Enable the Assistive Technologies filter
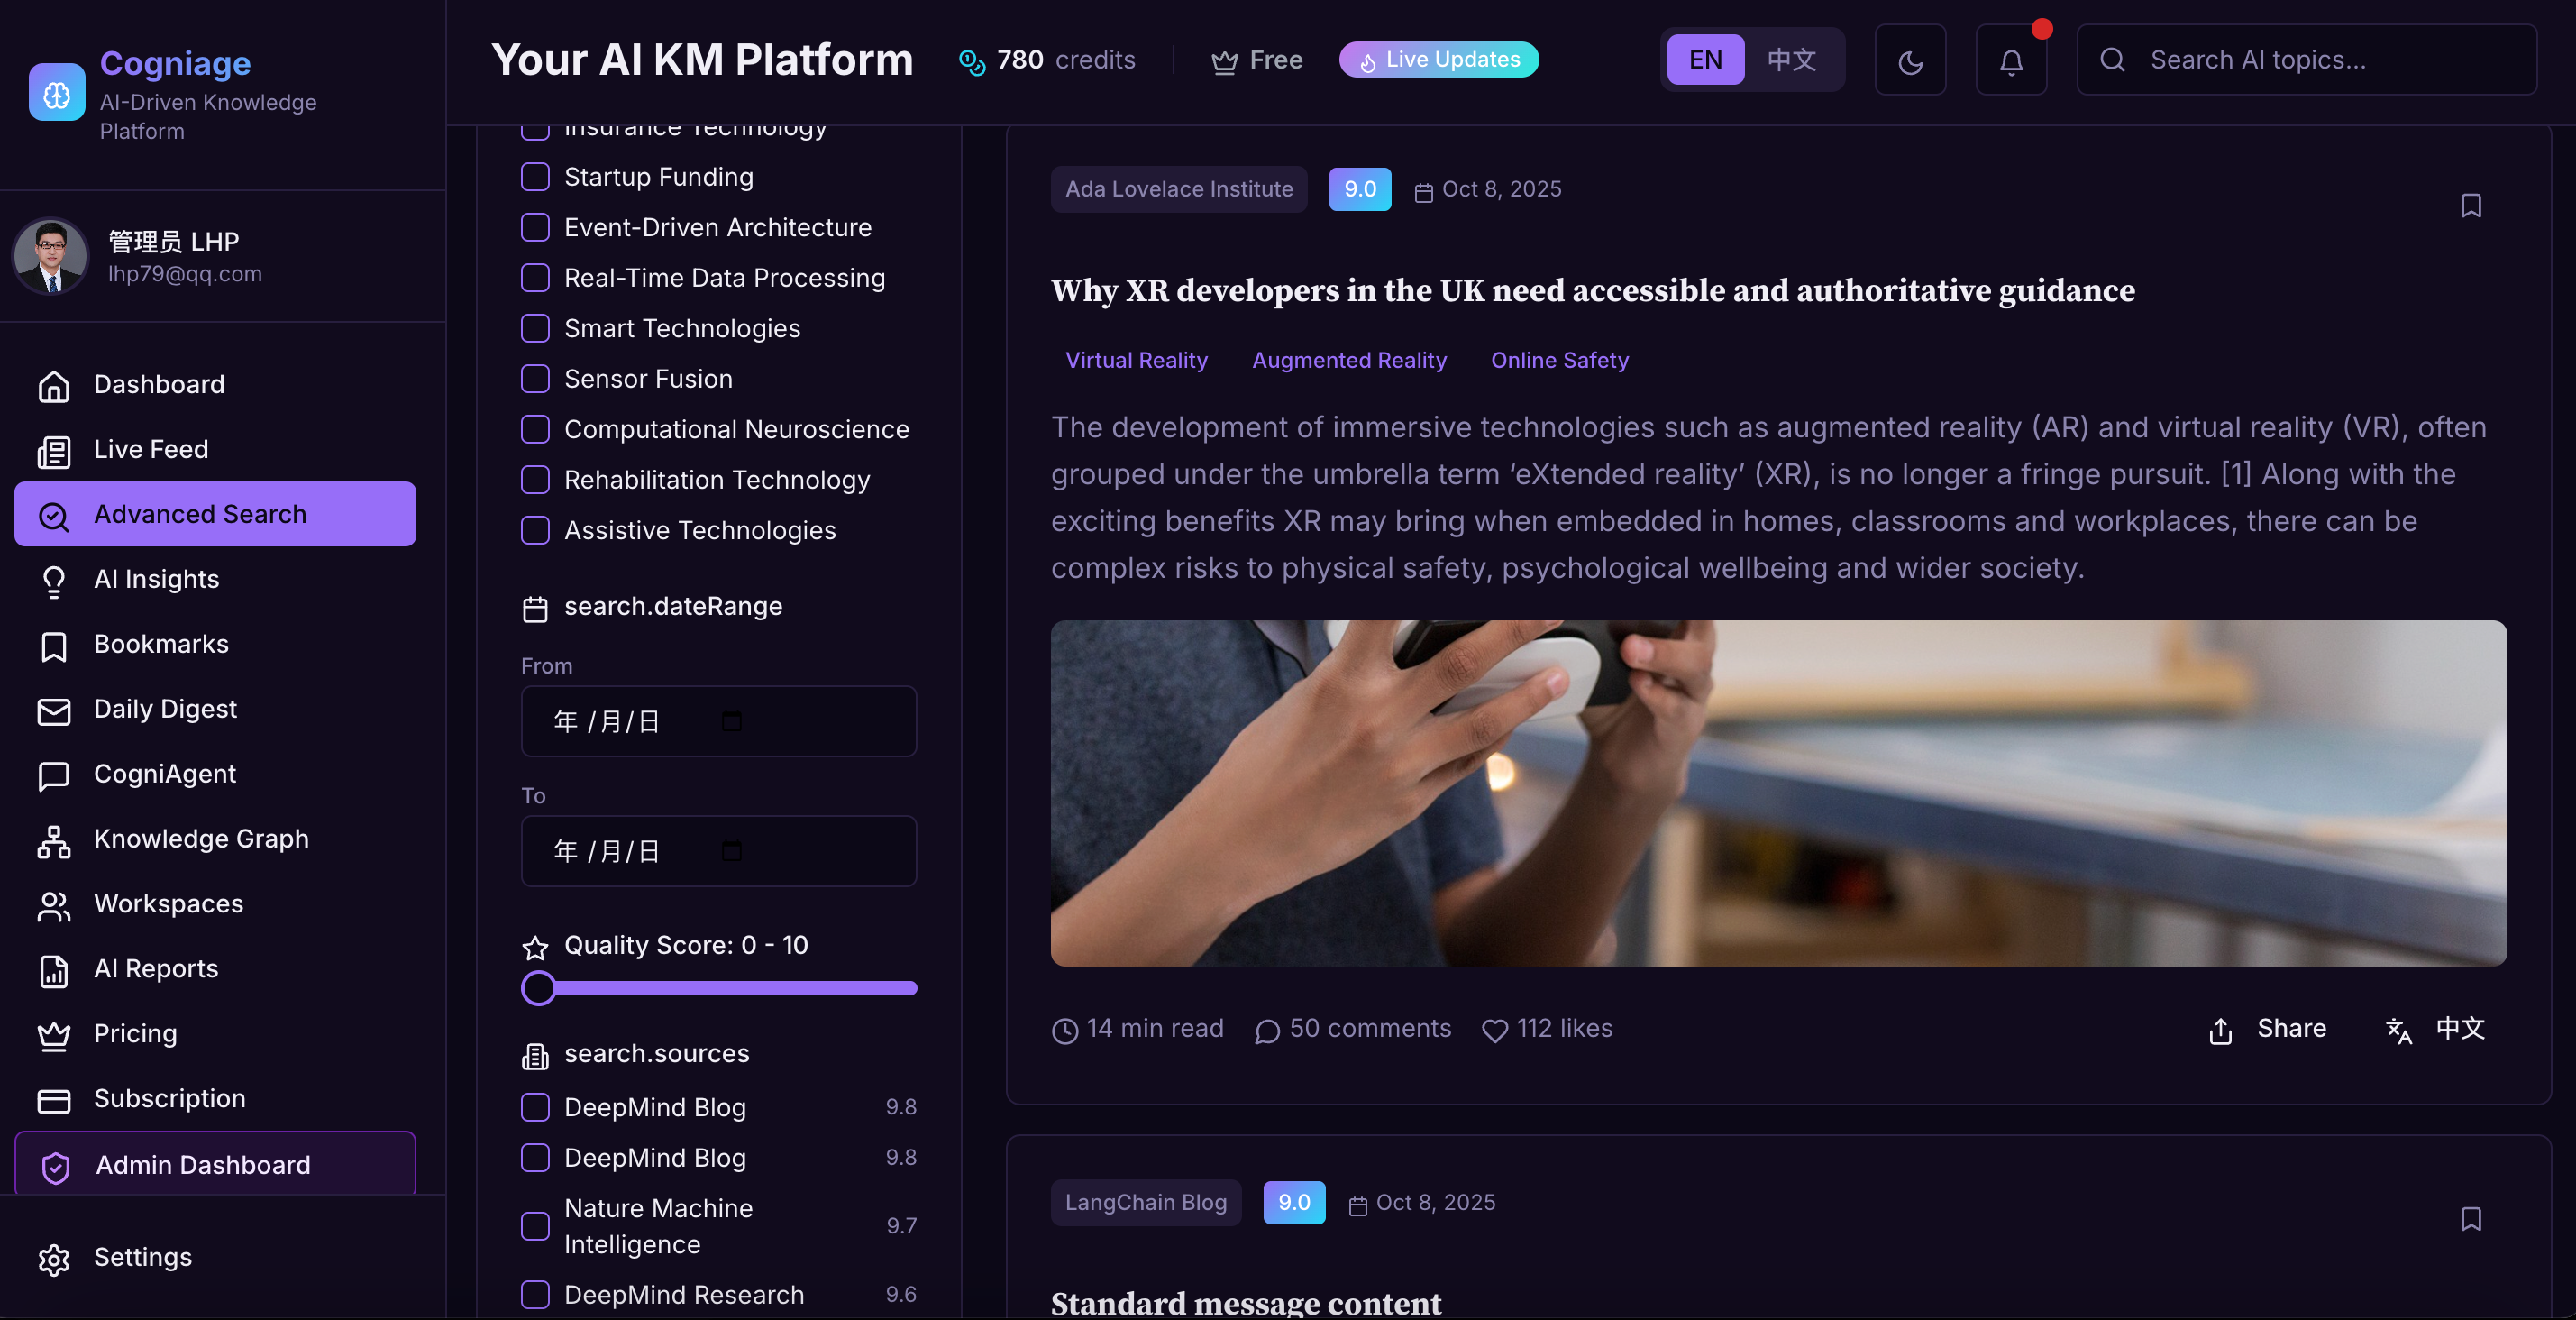The image size is (2576, 1320). click(535, 530)
